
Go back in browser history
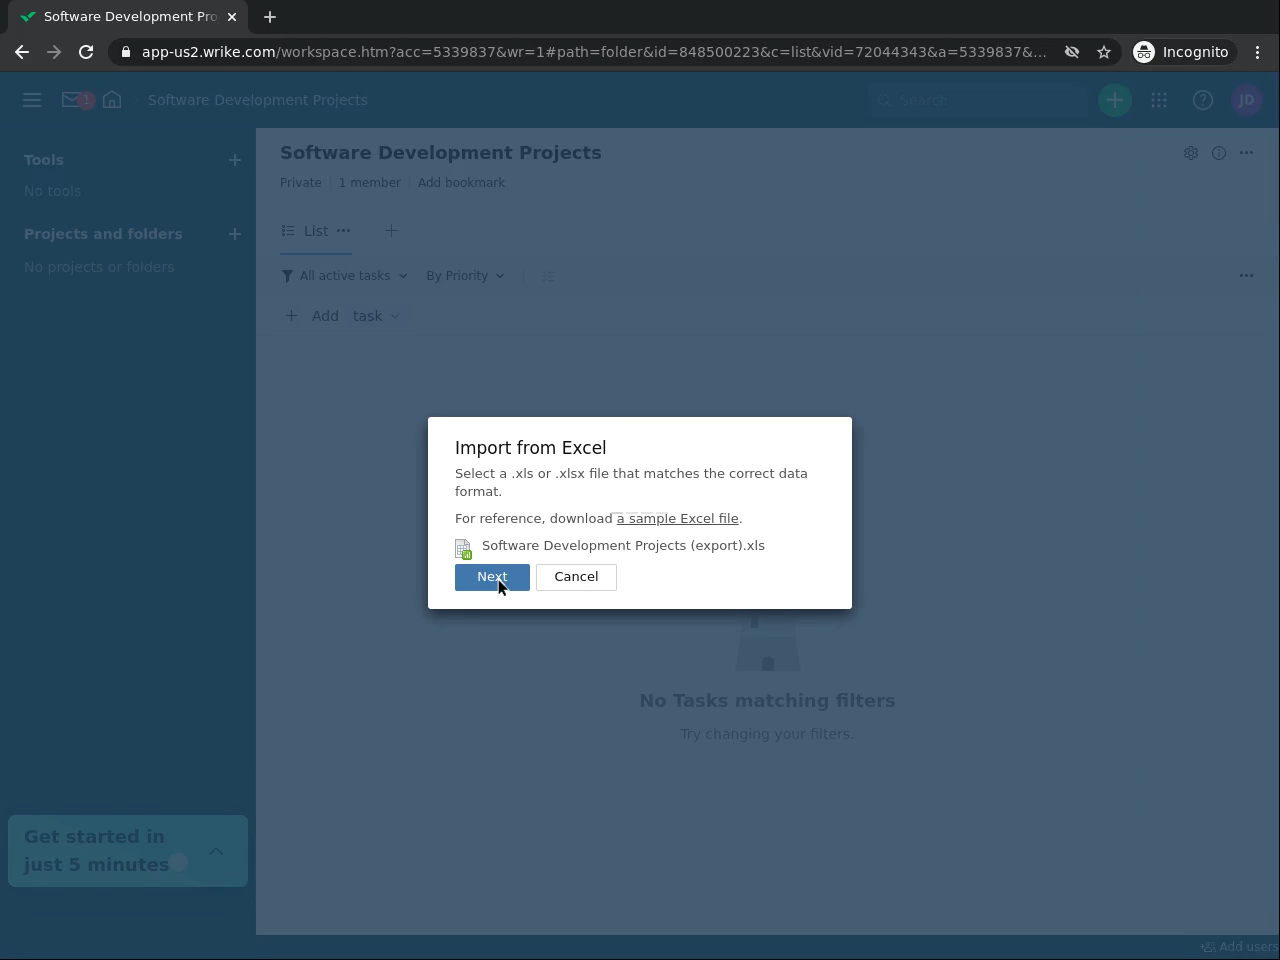[x=22, y=52]
